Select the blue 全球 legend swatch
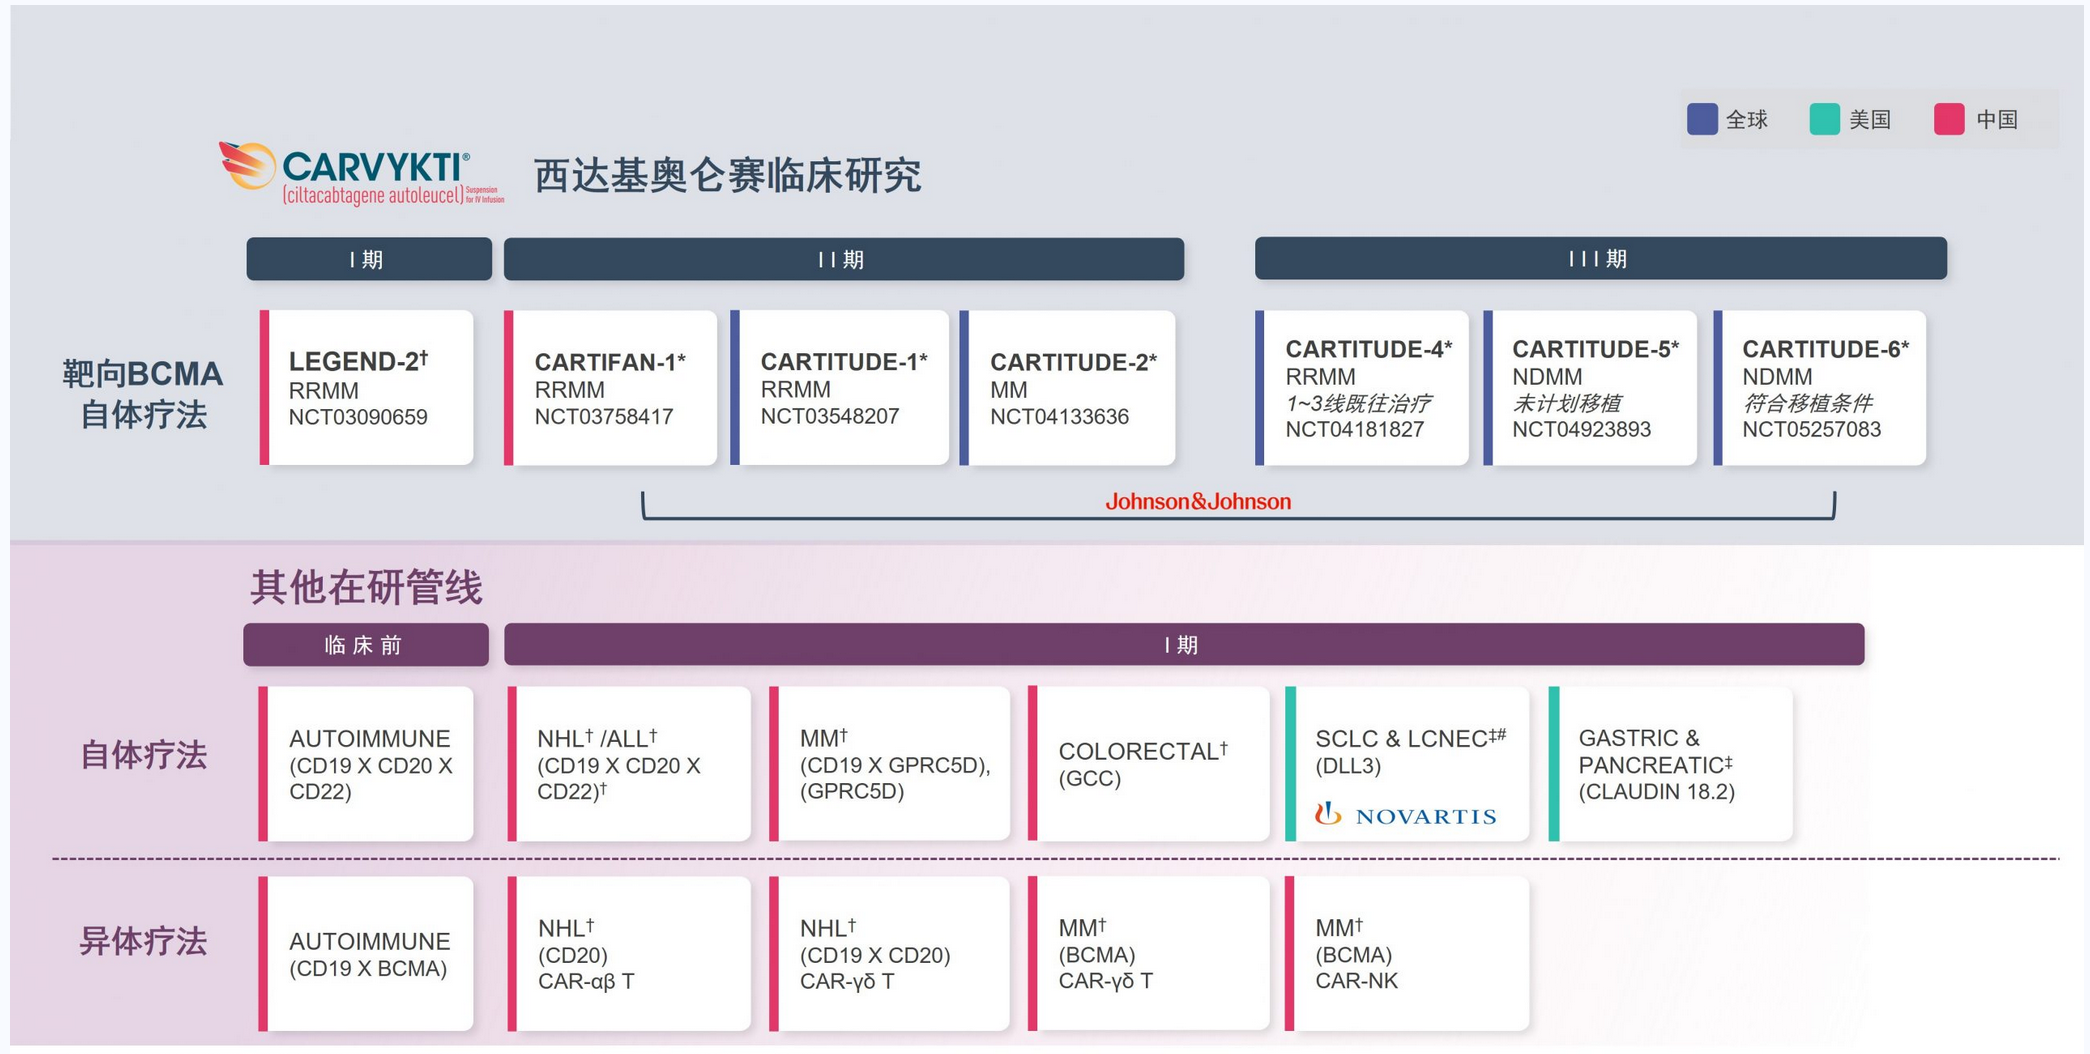Screen dimensions: 2090x1054 pos(1702,119)
